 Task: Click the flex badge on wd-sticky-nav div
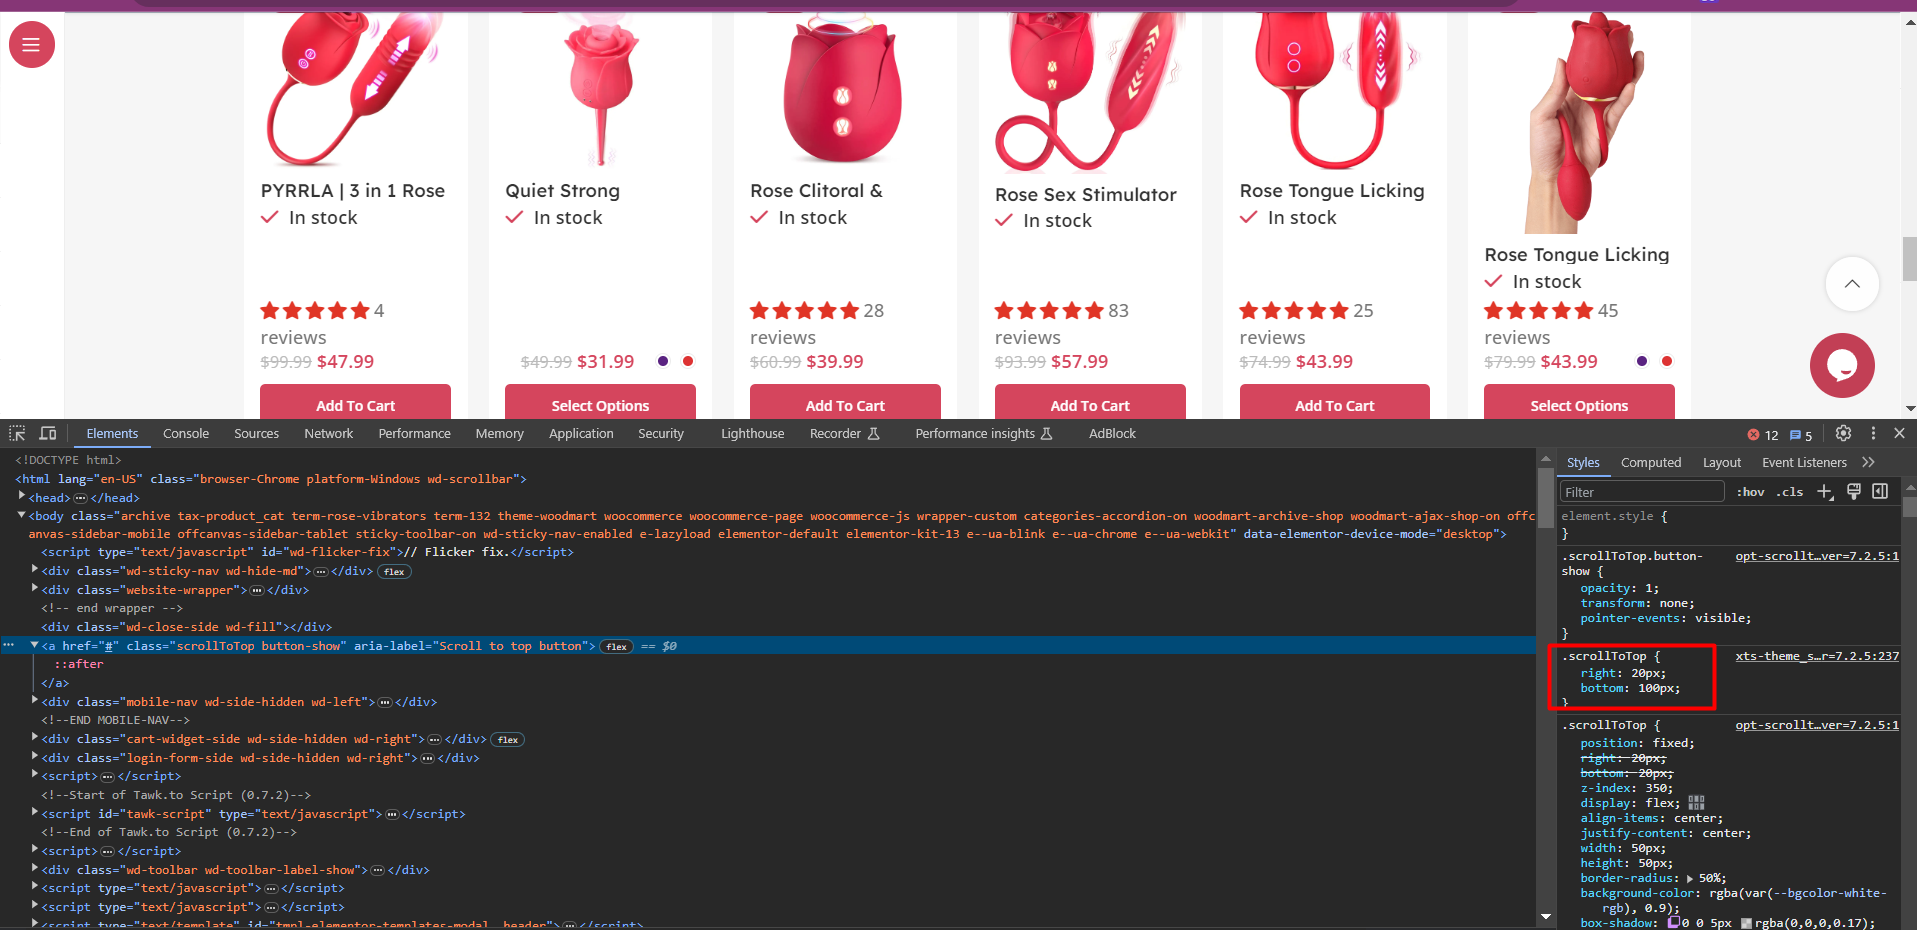pos(395,572)
